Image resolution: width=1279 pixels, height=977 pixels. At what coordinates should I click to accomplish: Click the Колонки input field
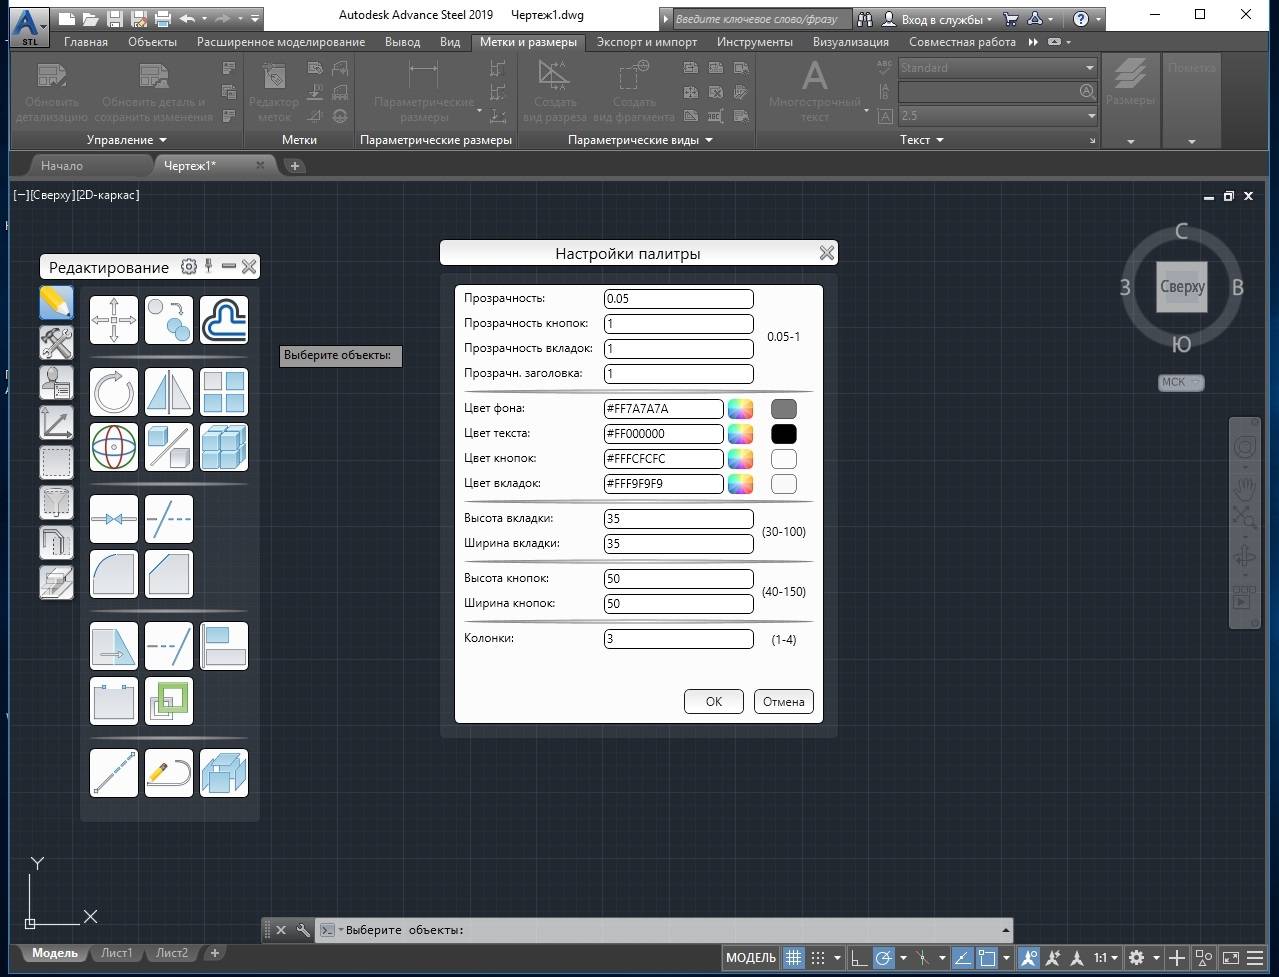point(679,639)
